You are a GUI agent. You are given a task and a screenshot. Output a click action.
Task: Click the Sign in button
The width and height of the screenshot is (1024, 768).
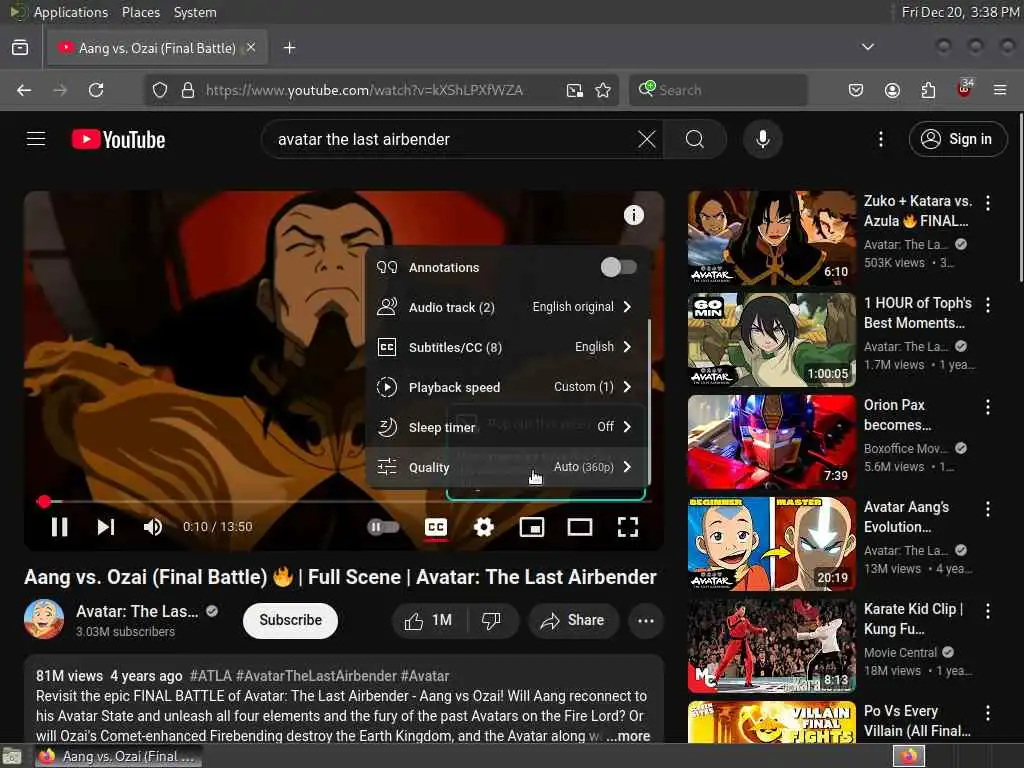coord(957,139)
